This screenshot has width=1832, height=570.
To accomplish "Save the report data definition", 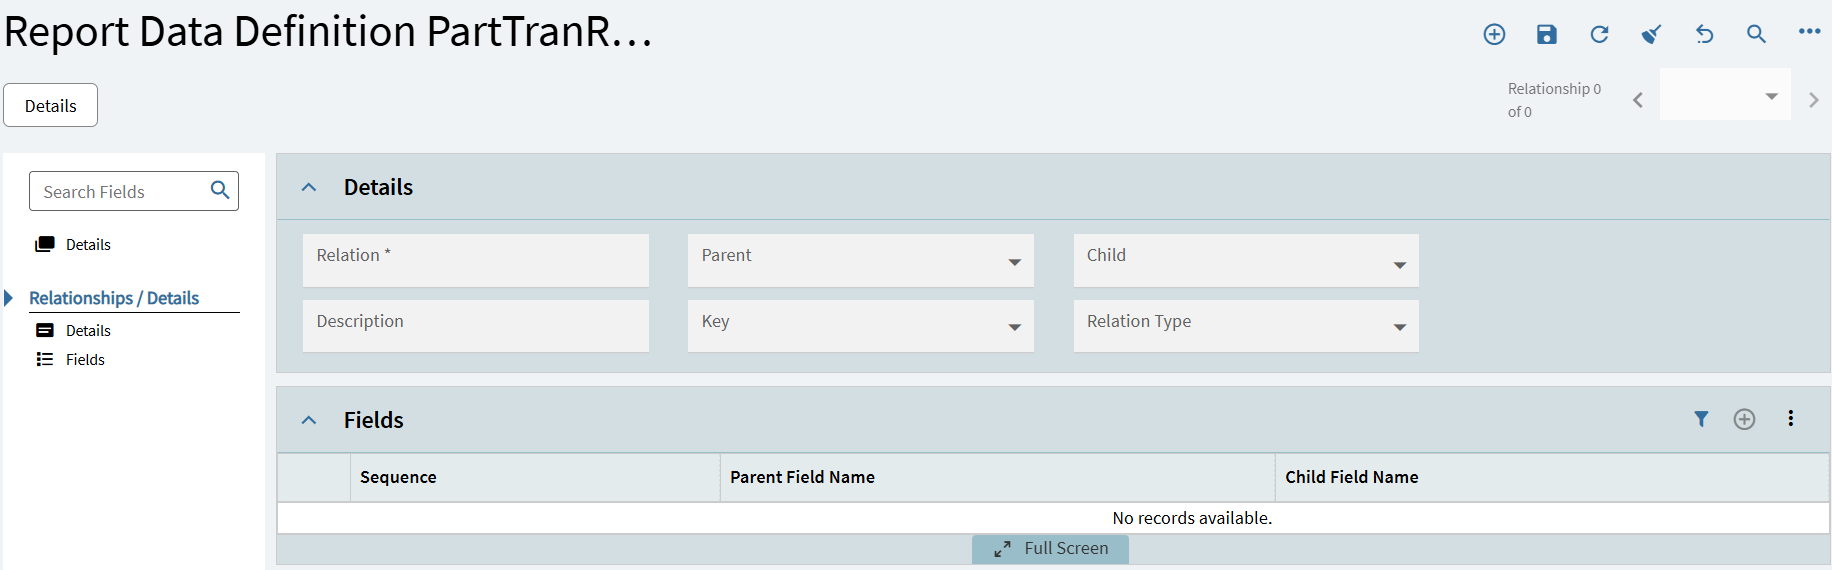I will click(x=1547, y=34).
